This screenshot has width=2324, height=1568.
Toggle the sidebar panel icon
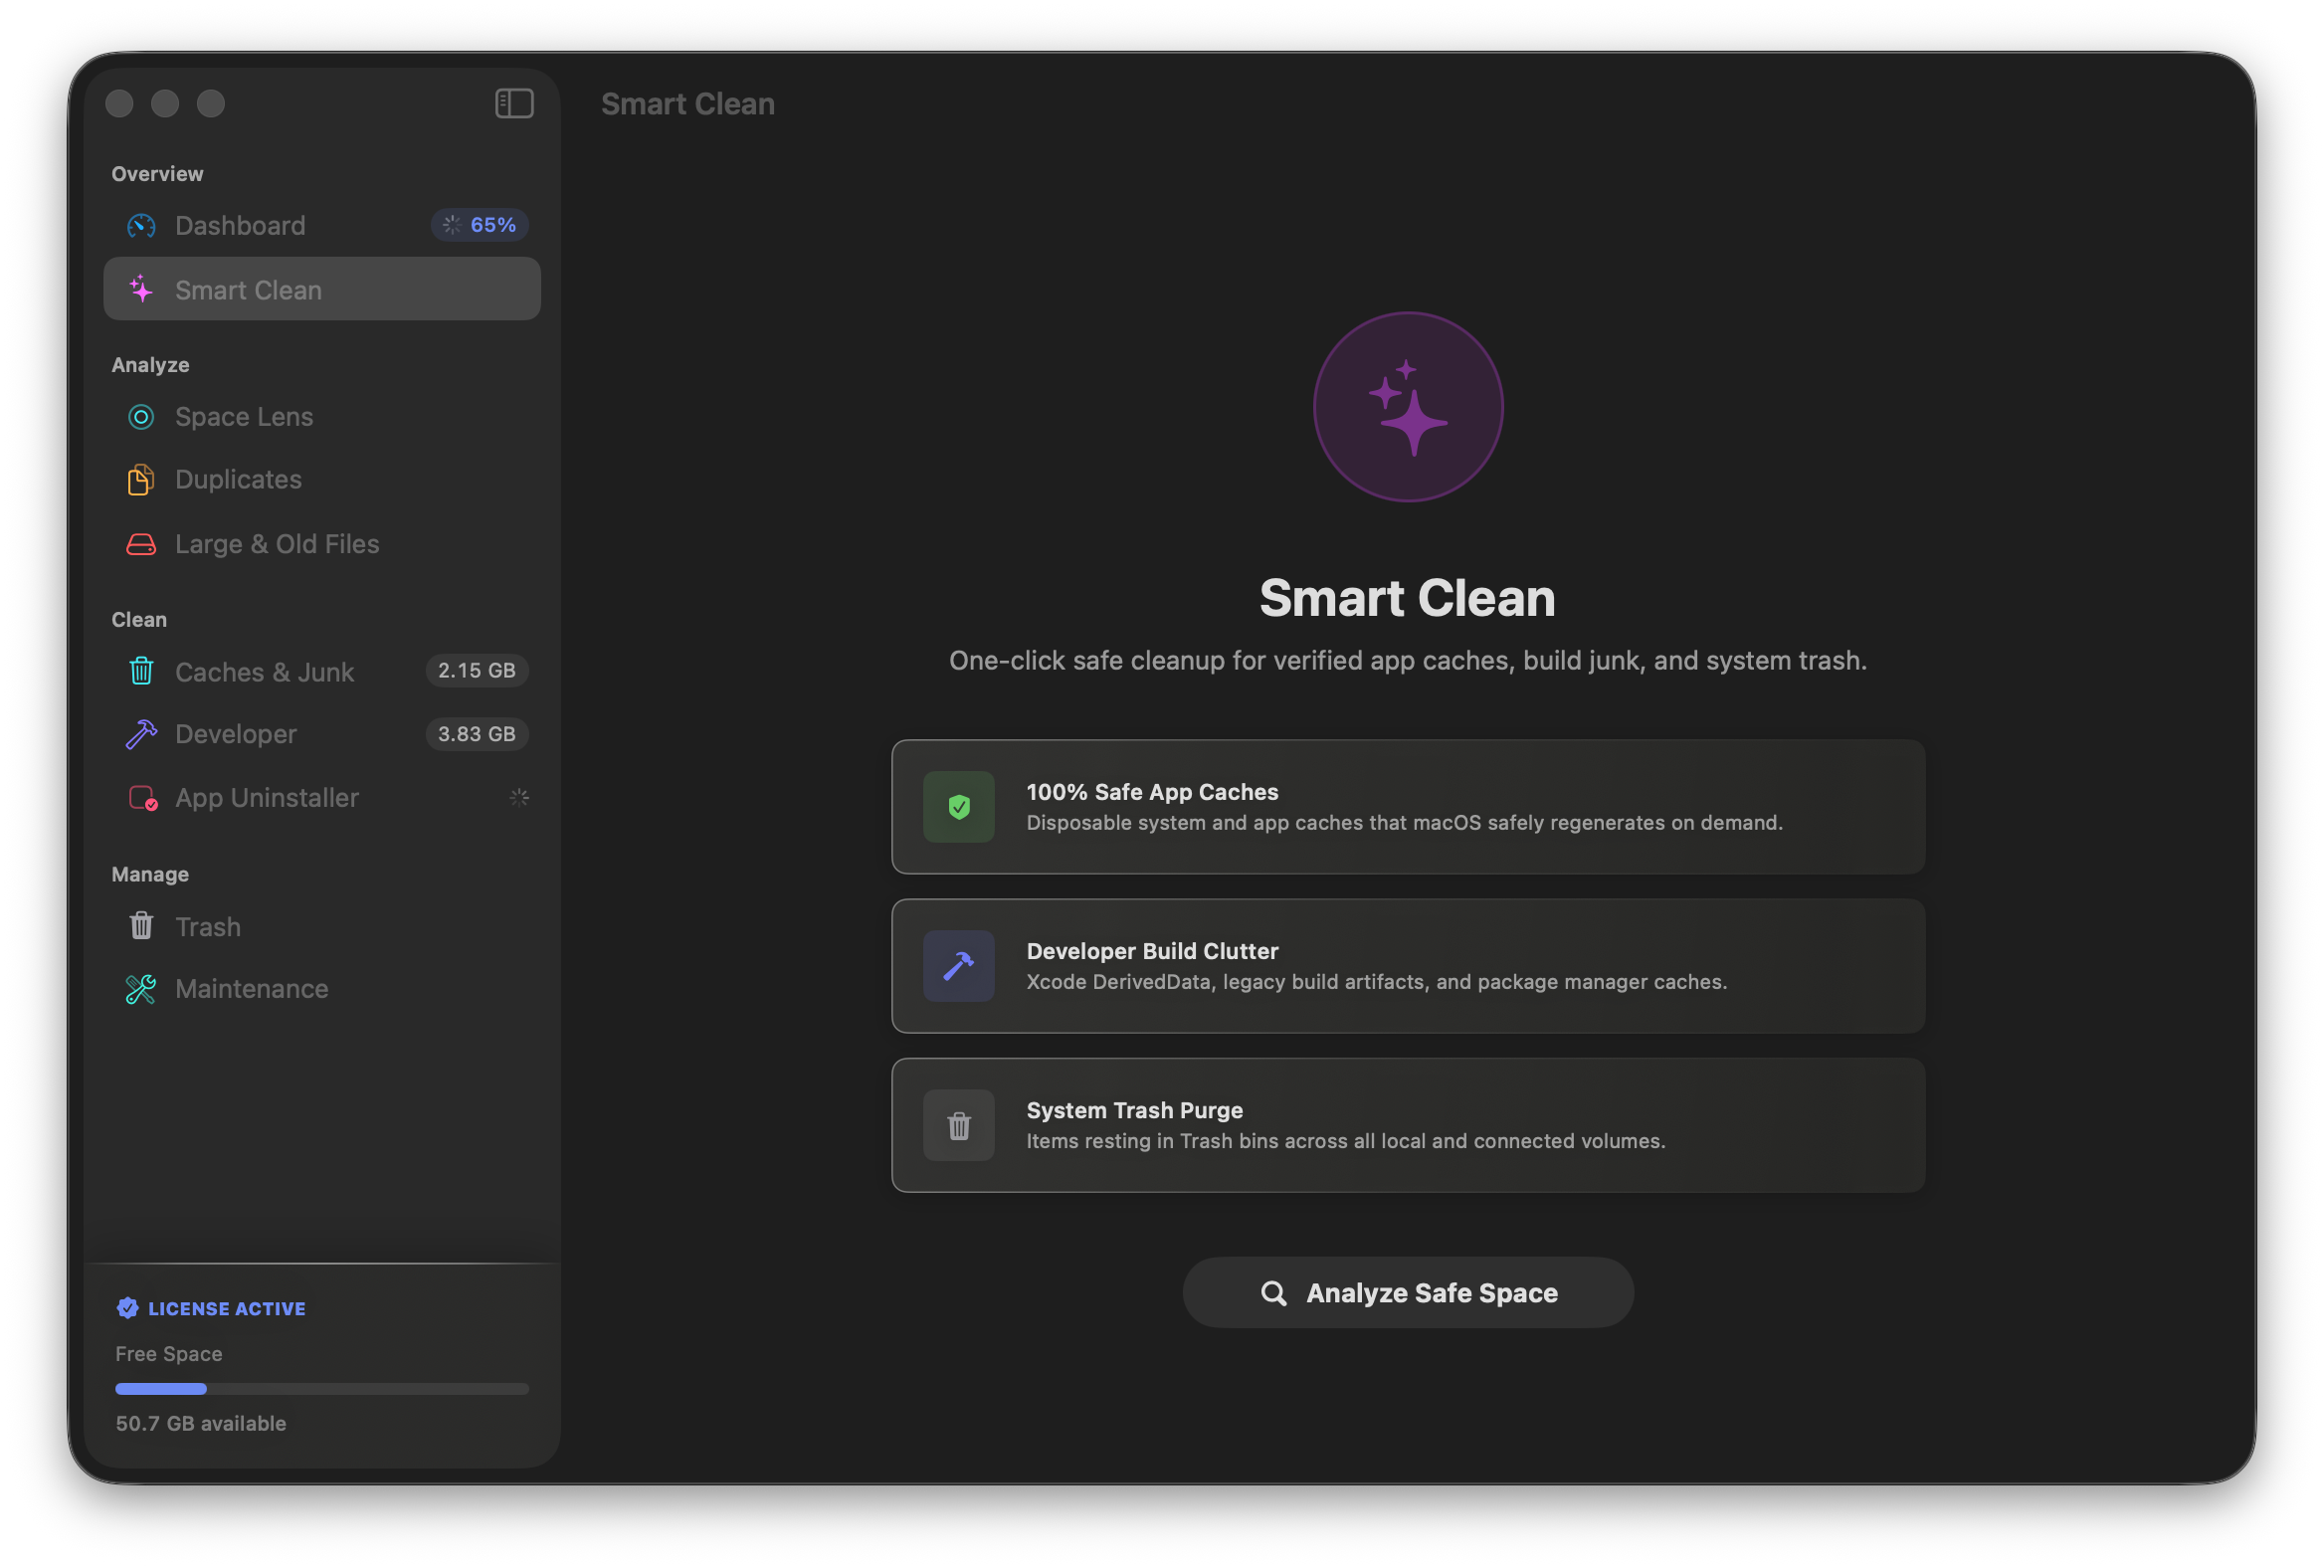(514, 103)
